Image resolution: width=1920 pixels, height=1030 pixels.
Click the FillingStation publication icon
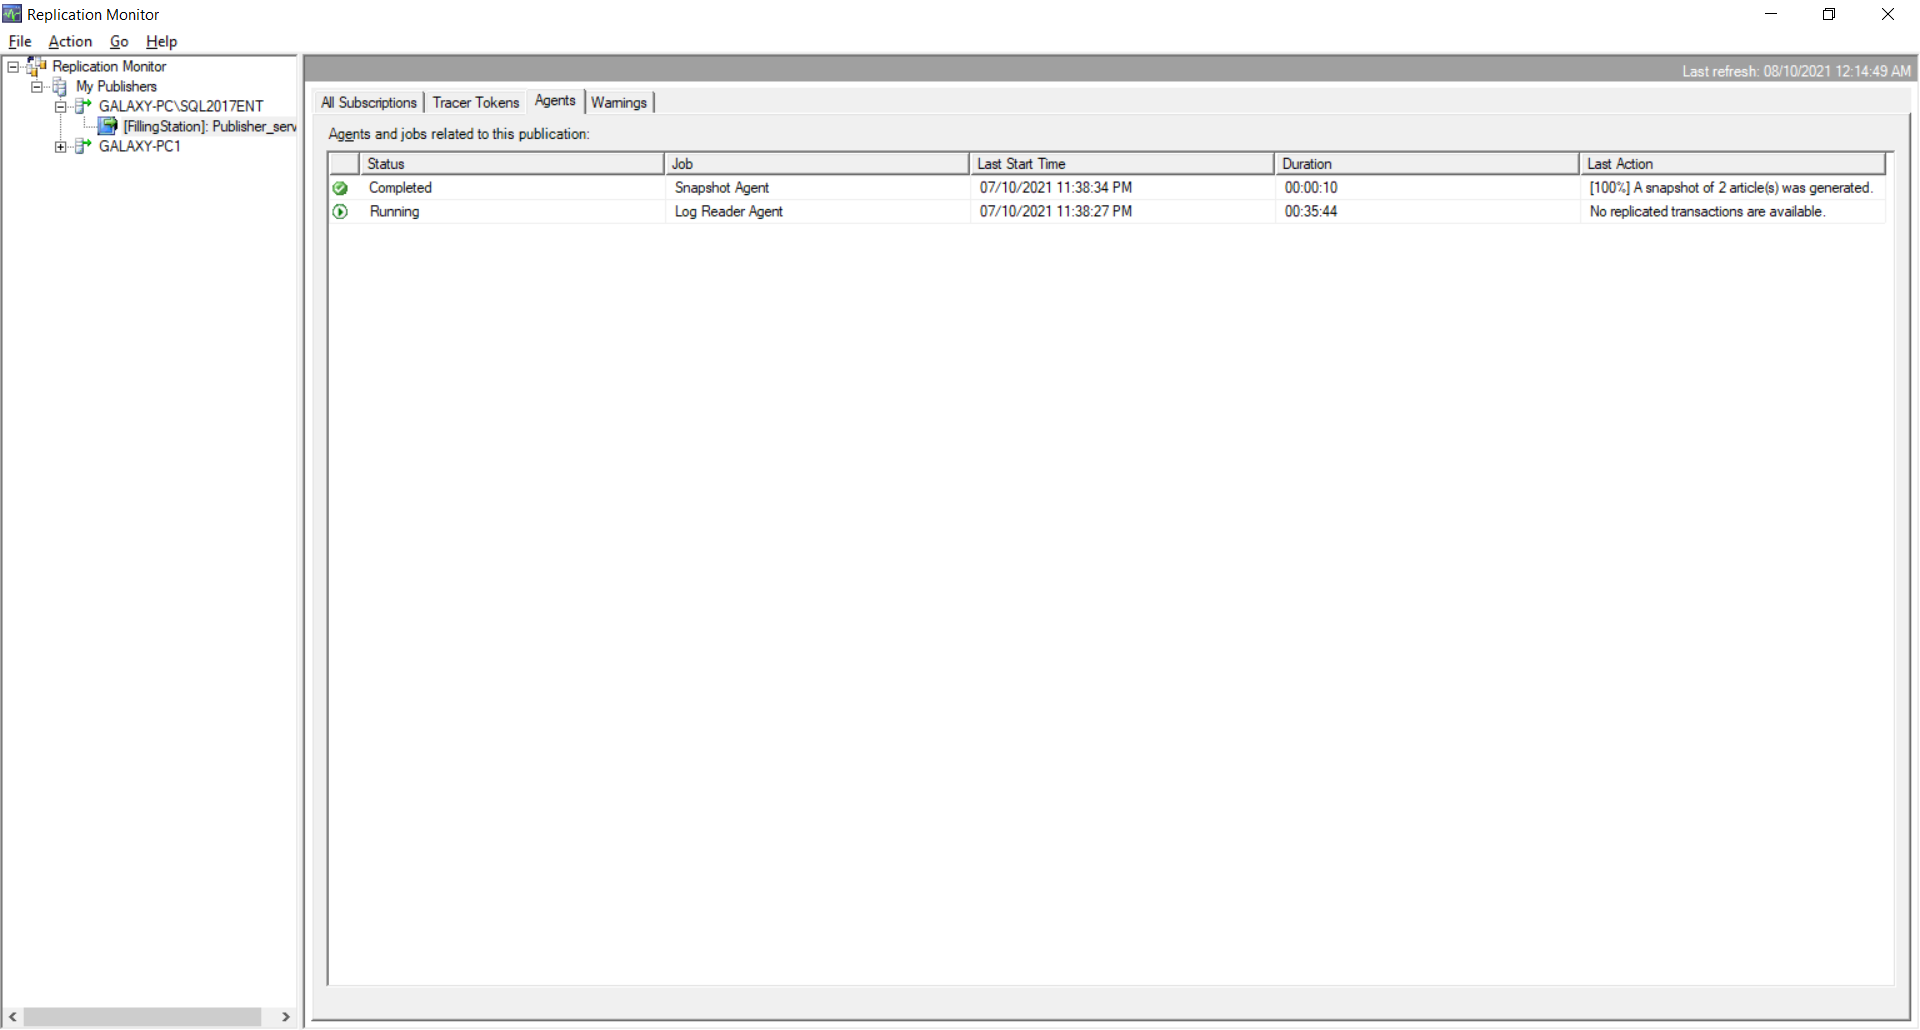tap(107, 126)
